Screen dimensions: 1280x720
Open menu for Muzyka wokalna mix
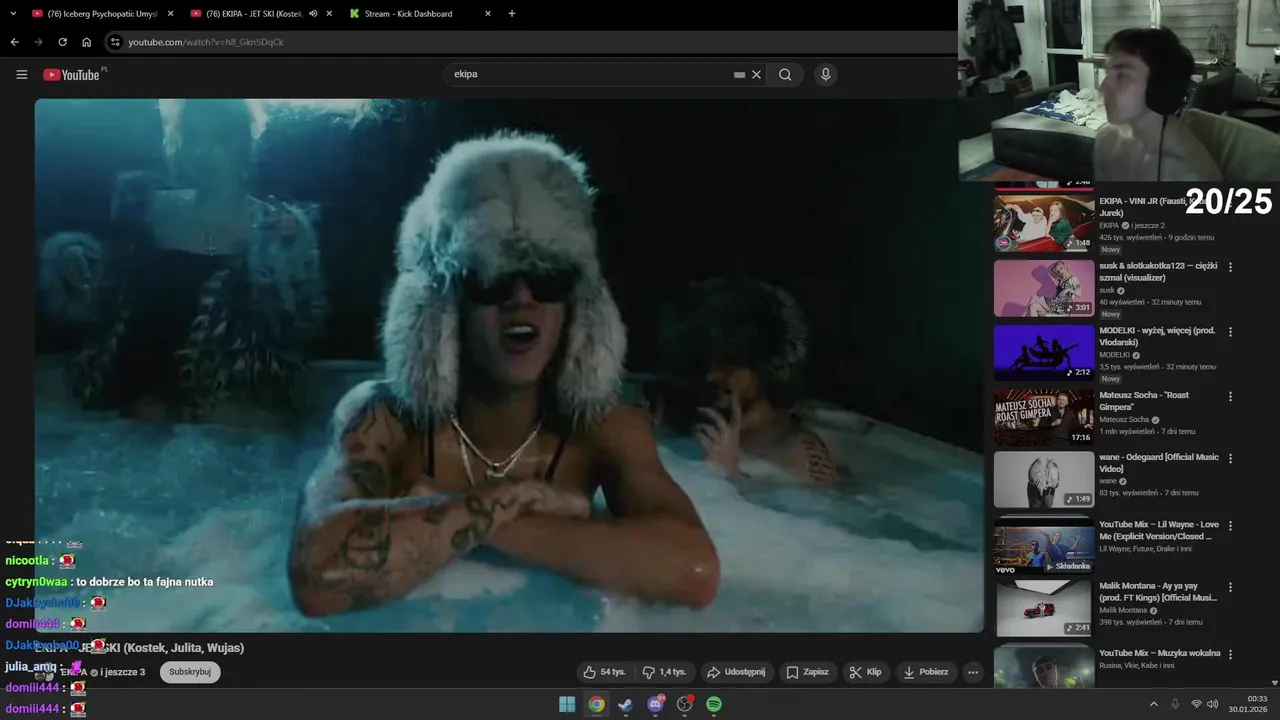pos(1231,654)
